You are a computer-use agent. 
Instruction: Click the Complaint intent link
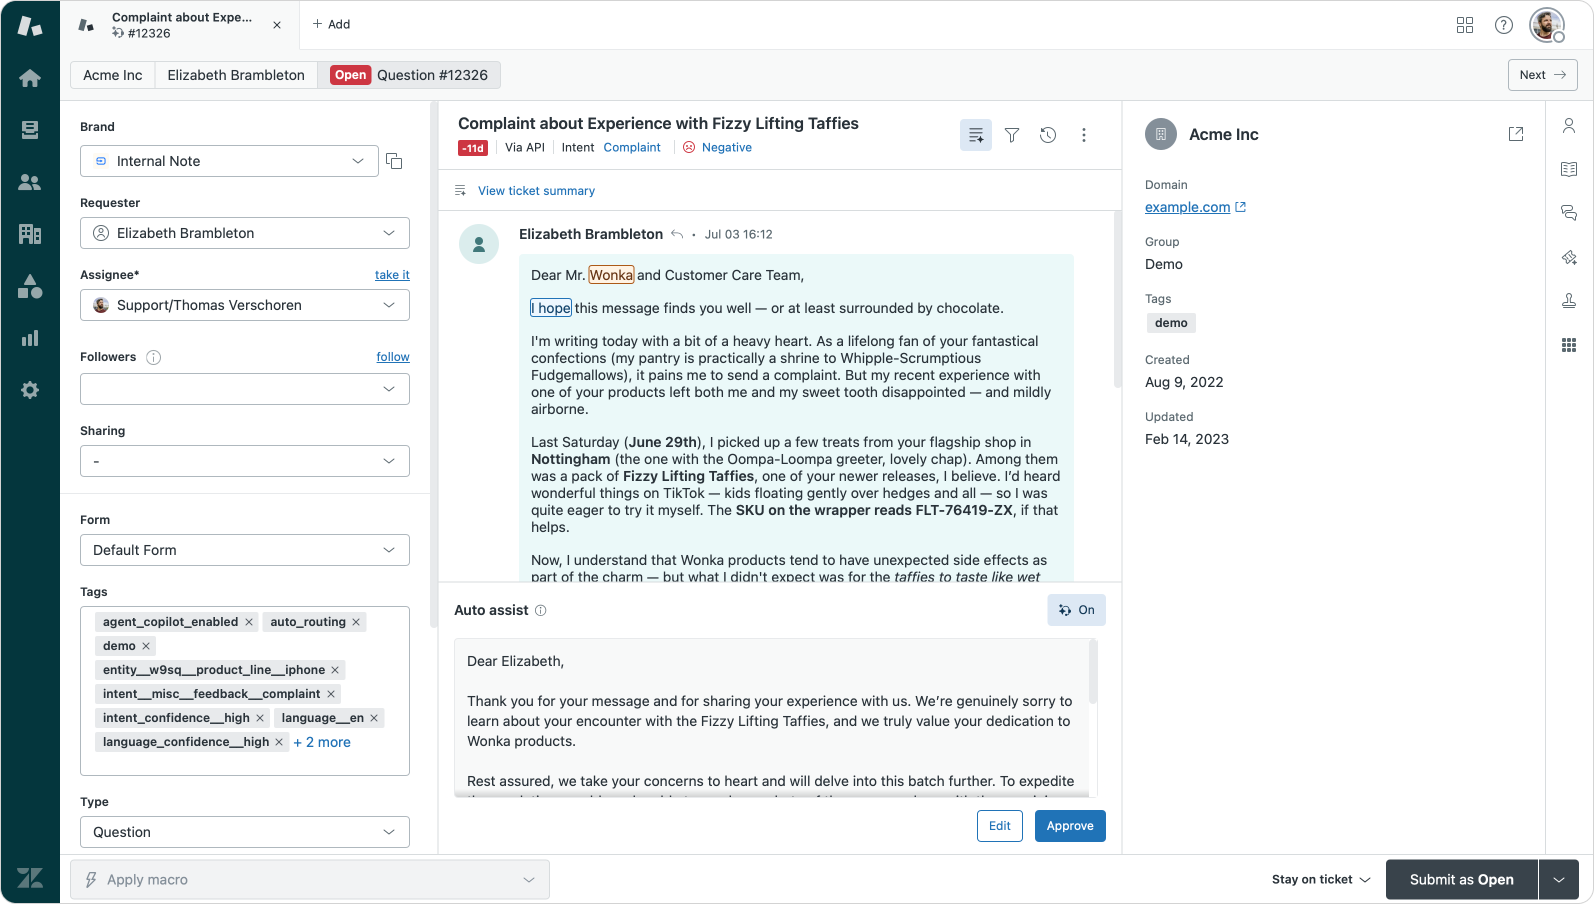pyautogui.click(x=632, y=148)
